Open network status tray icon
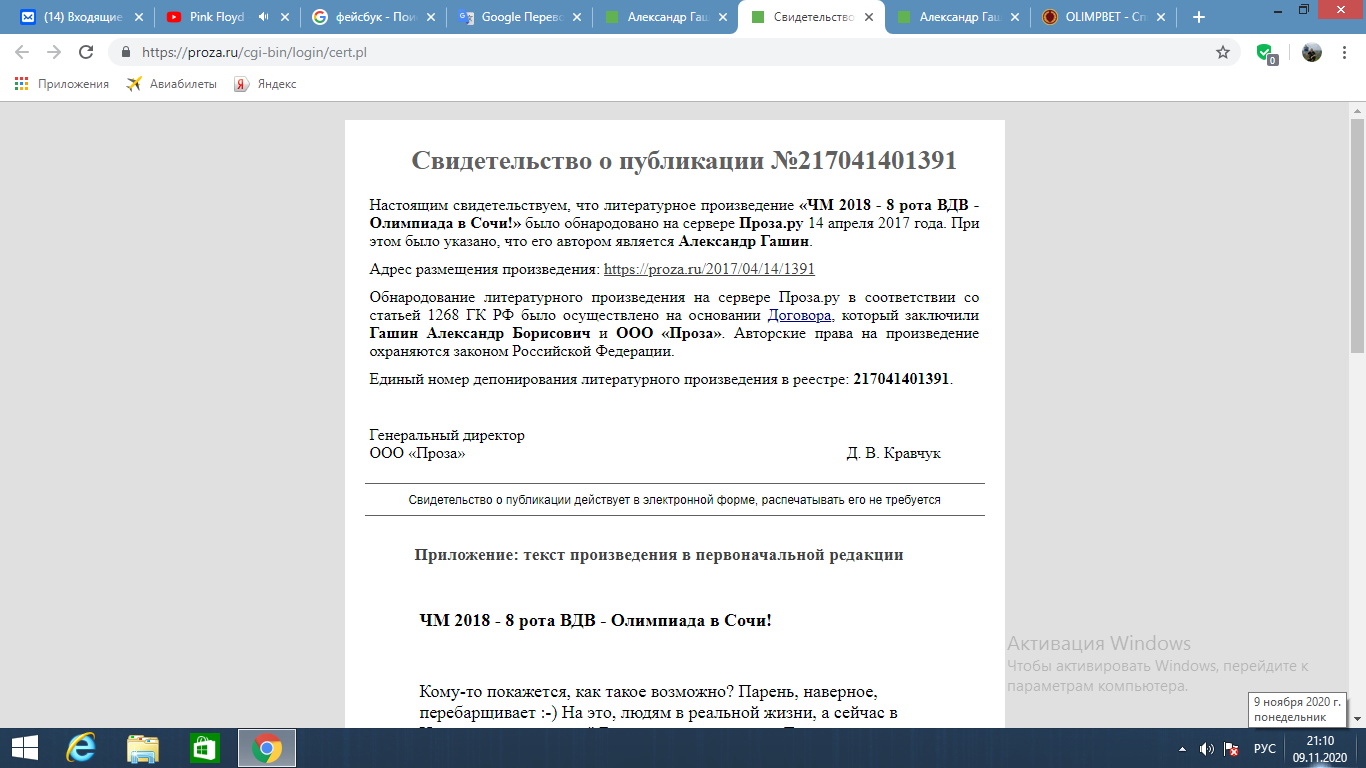The width and height of the screenshot is (1366, 768). pyautogui.click(x=1233, y=748)
